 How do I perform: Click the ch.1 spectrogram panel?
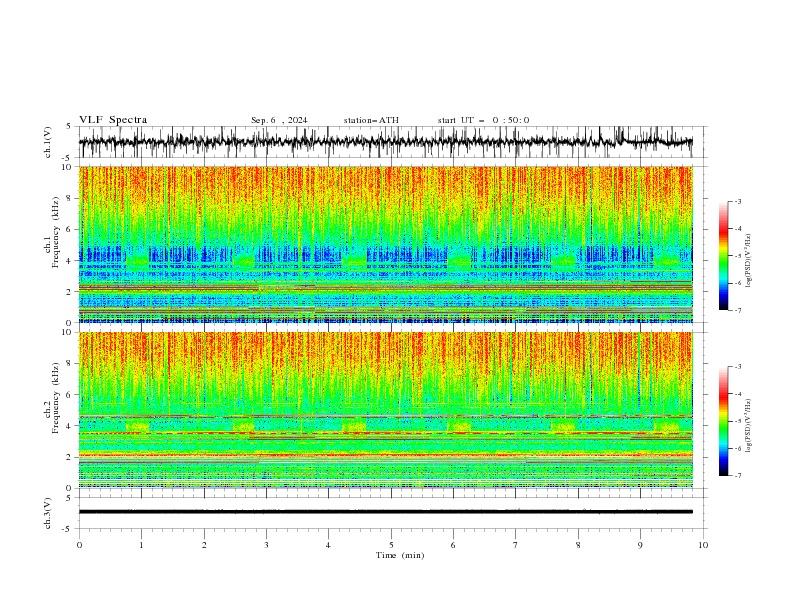(x=385, y=244)
